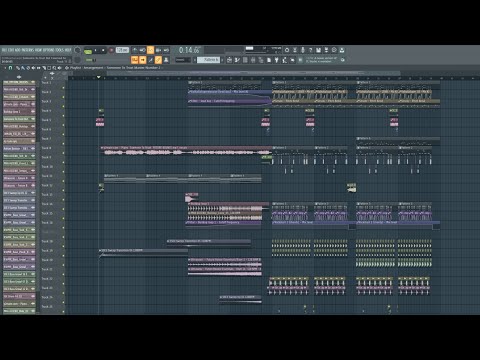Open the FILE menu

coord(4,50)
